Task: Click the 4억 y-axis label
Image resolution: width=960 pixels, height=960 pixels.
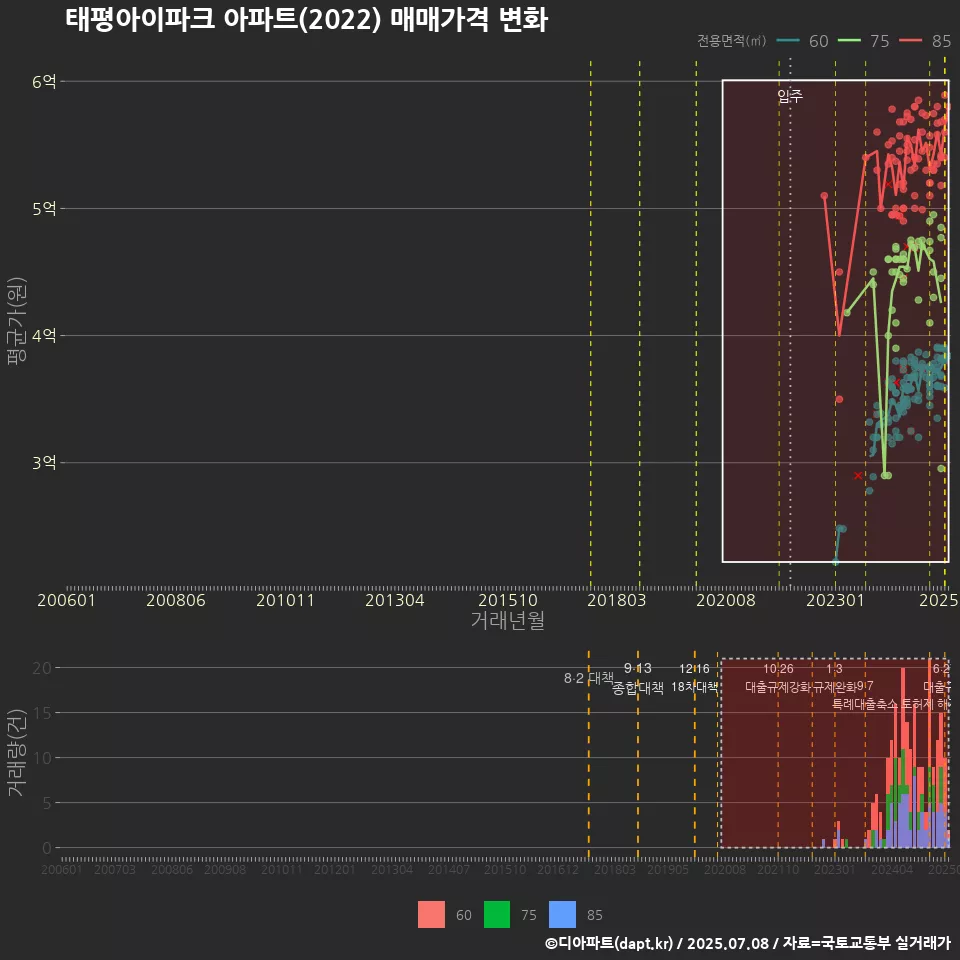Action: coord(44,336)
